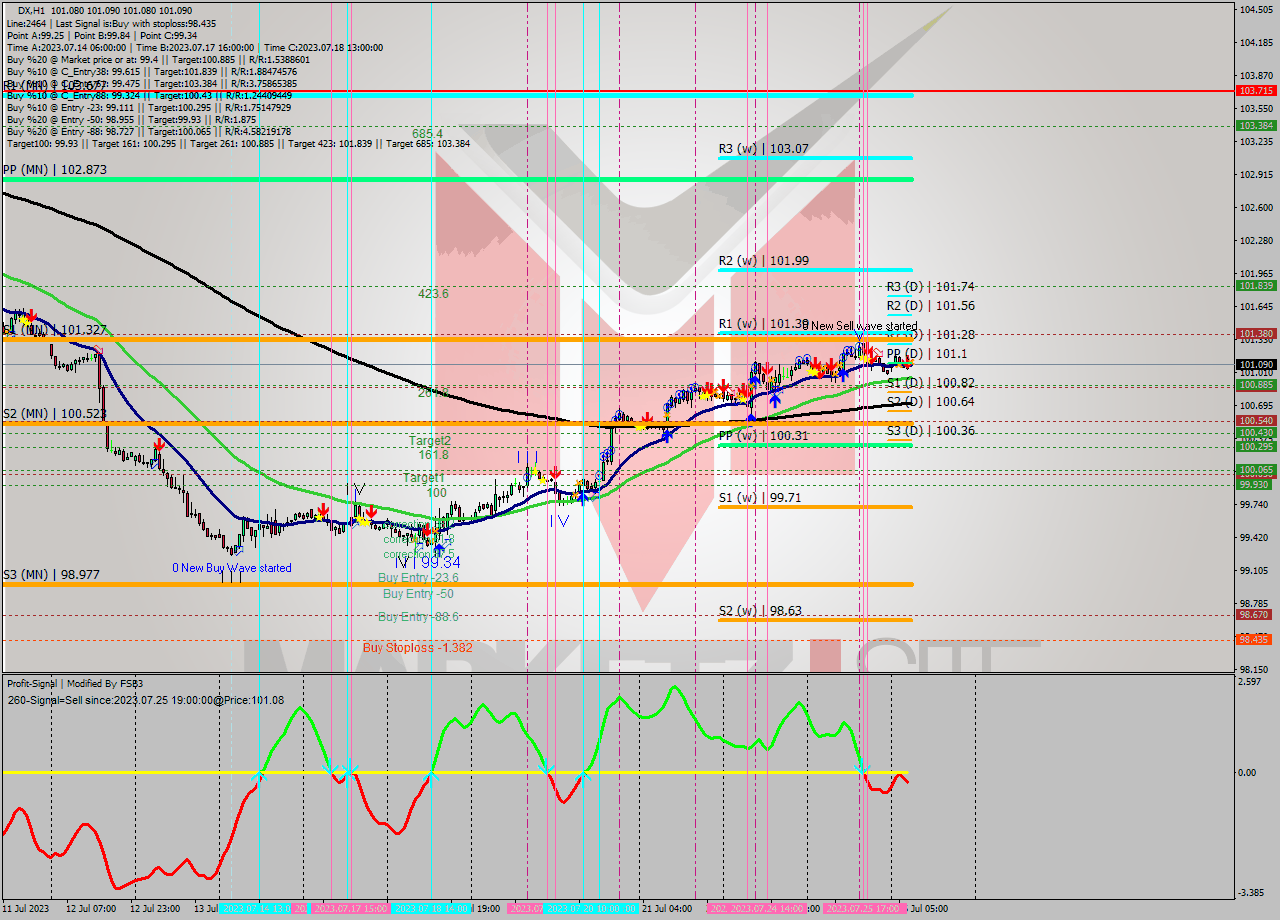The width and height of the screenshot is (1280, 920).
Task: Select the S2 (D) | 100.64 label
Action: tap(931, 402)
